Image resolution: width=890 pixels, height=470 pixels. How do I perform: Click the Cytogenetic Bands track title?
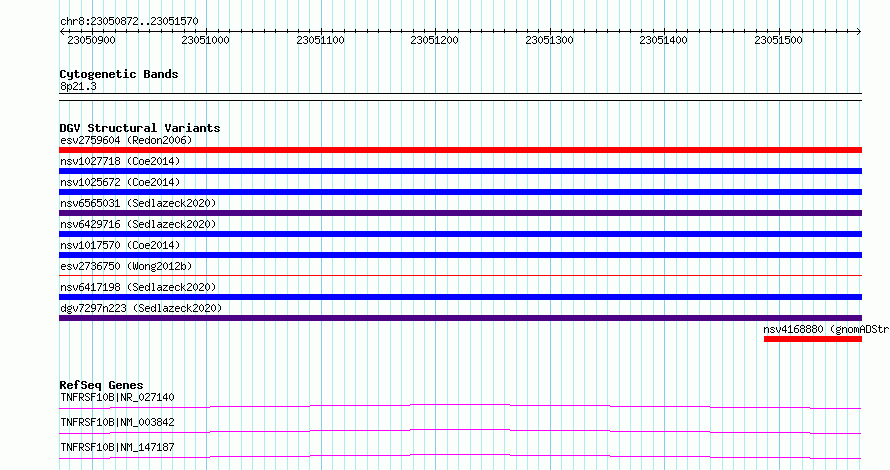(x=119, y=74)
